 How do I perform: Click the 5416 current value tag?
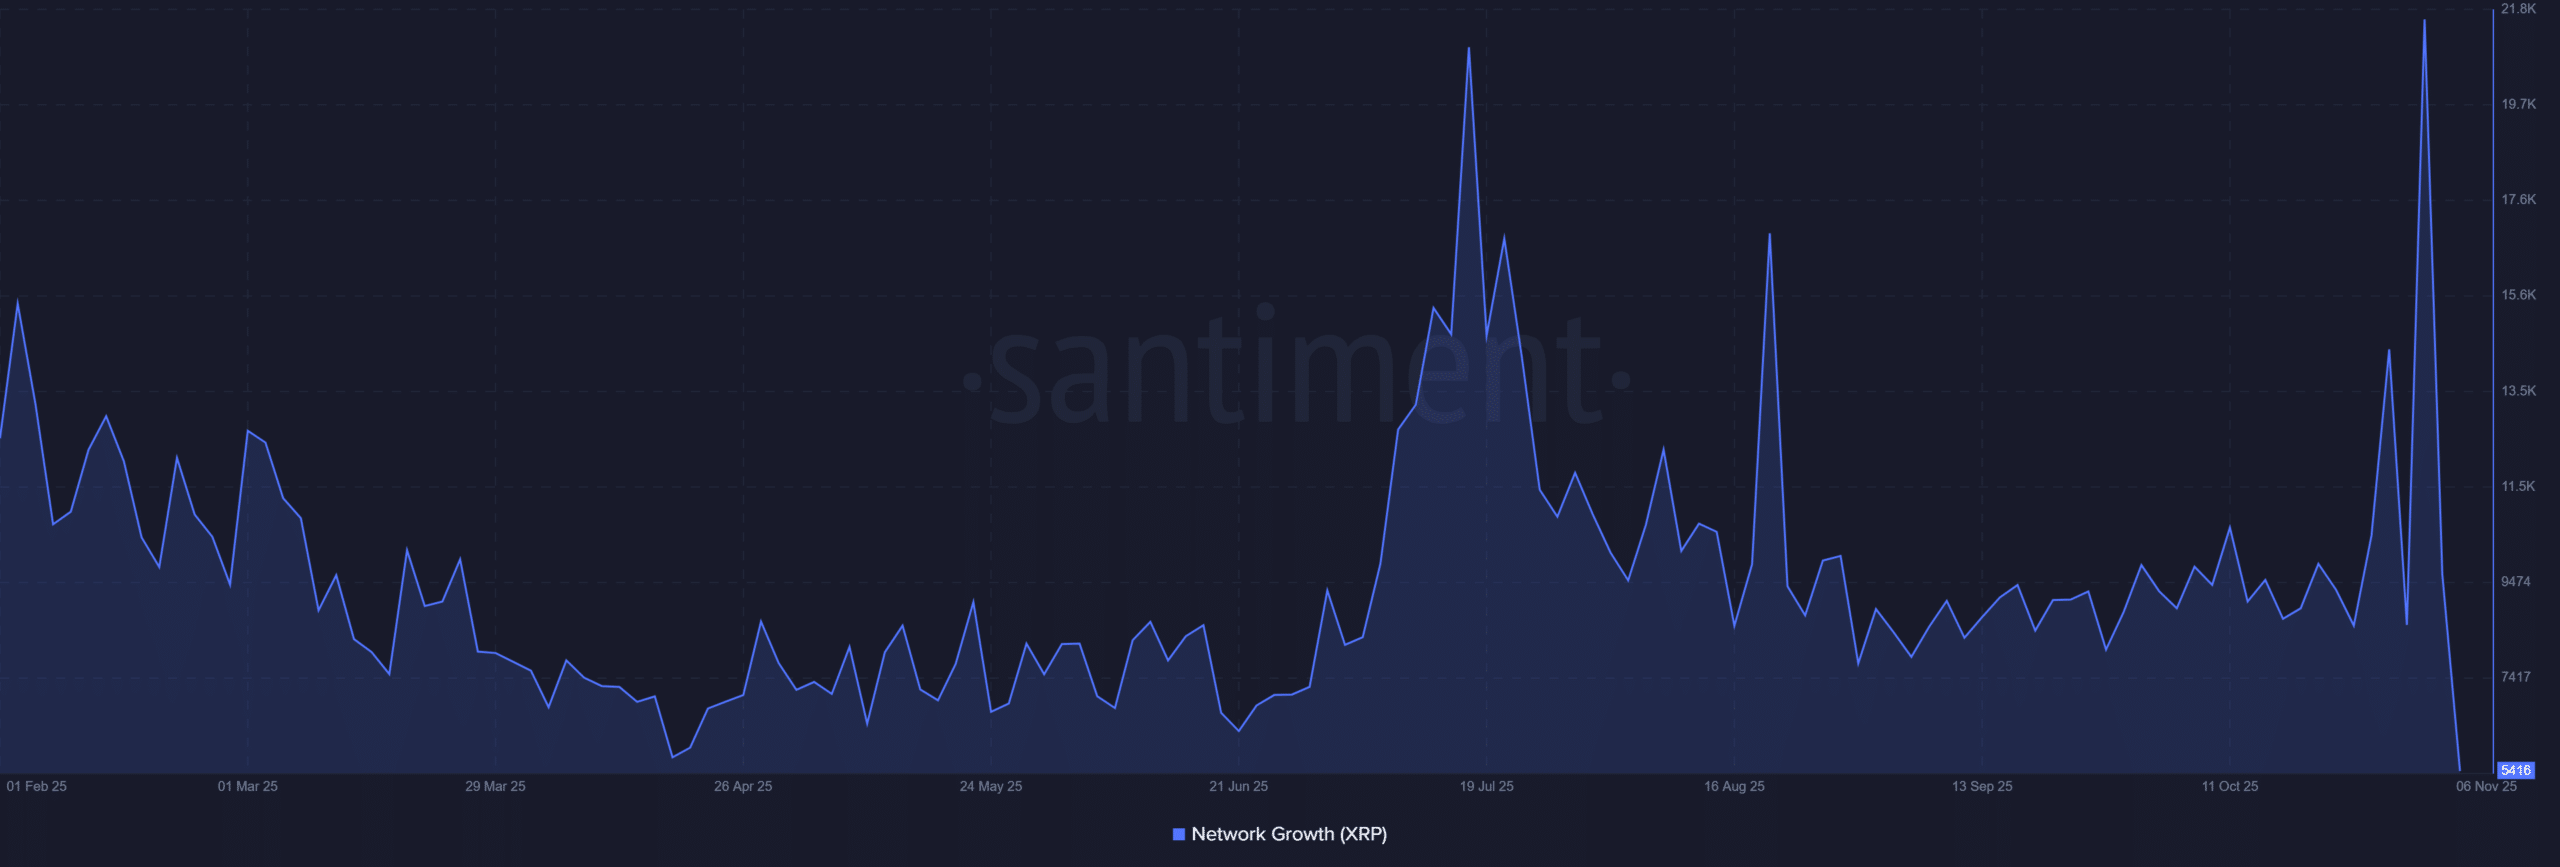pos(2515,770)
